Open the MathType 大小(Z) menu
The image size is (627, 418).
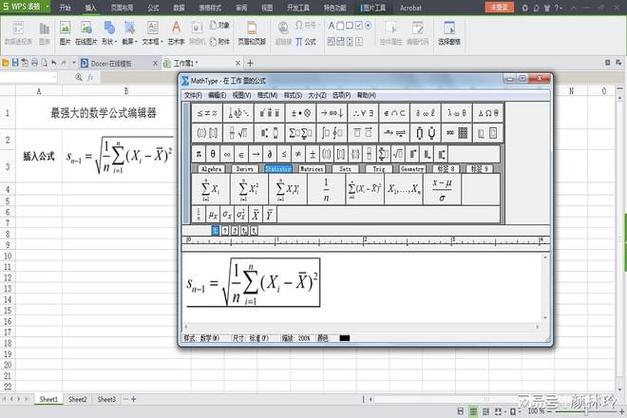click(x=317, y=95)
